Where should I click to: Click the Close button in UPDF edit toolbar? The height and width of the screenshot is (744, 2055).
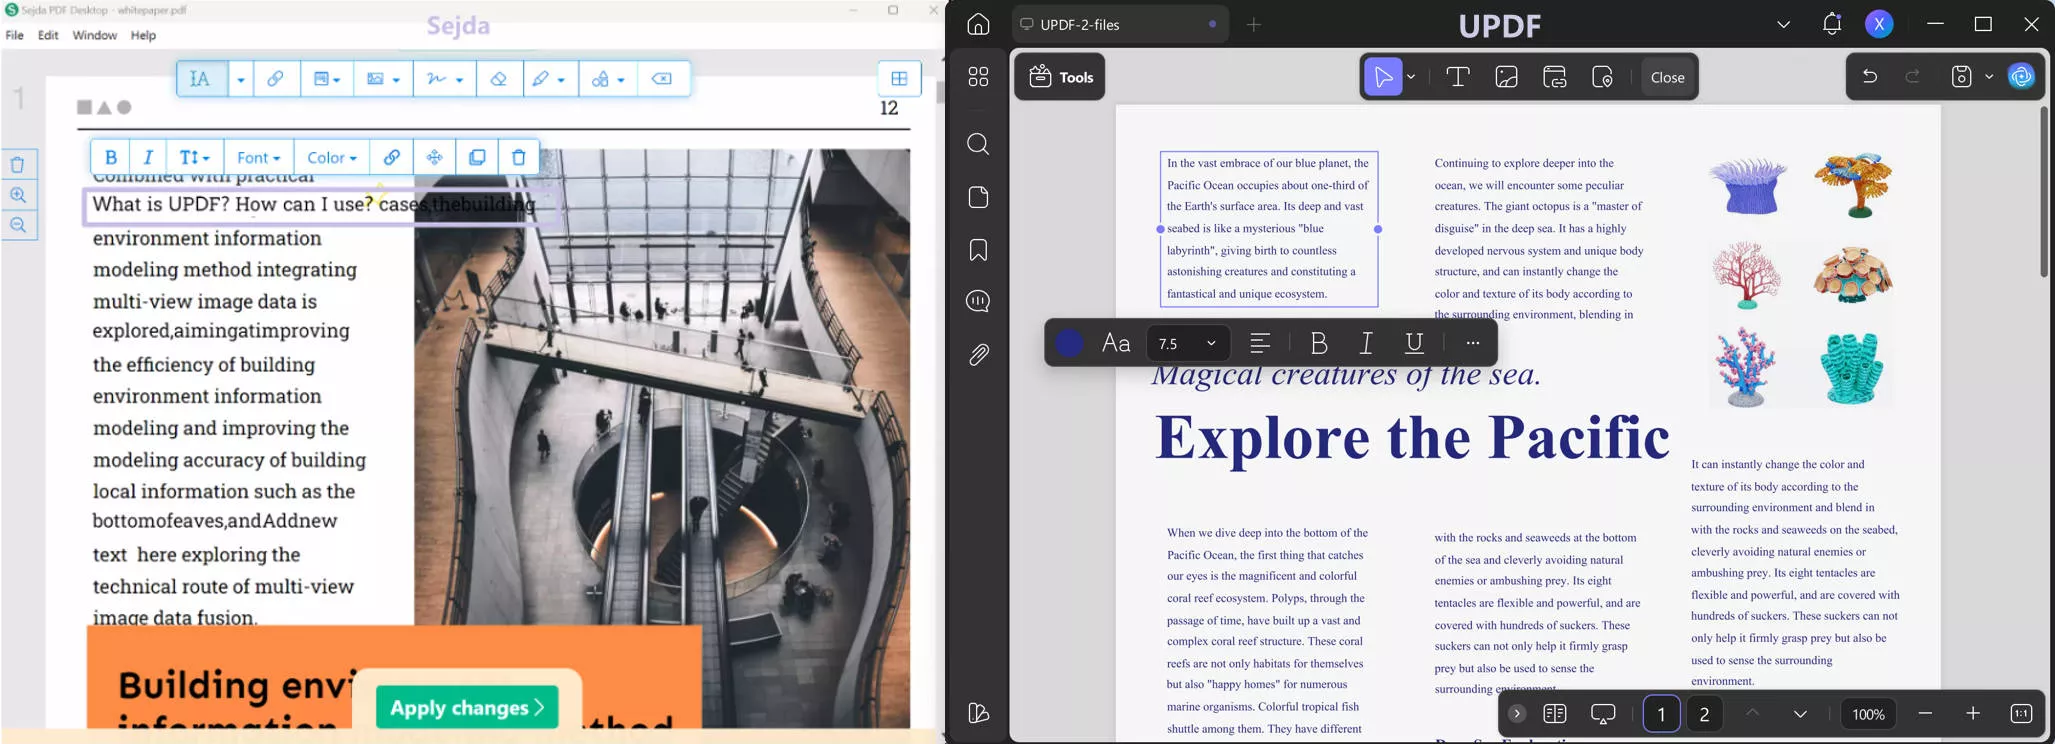(x=1667, y=77)
